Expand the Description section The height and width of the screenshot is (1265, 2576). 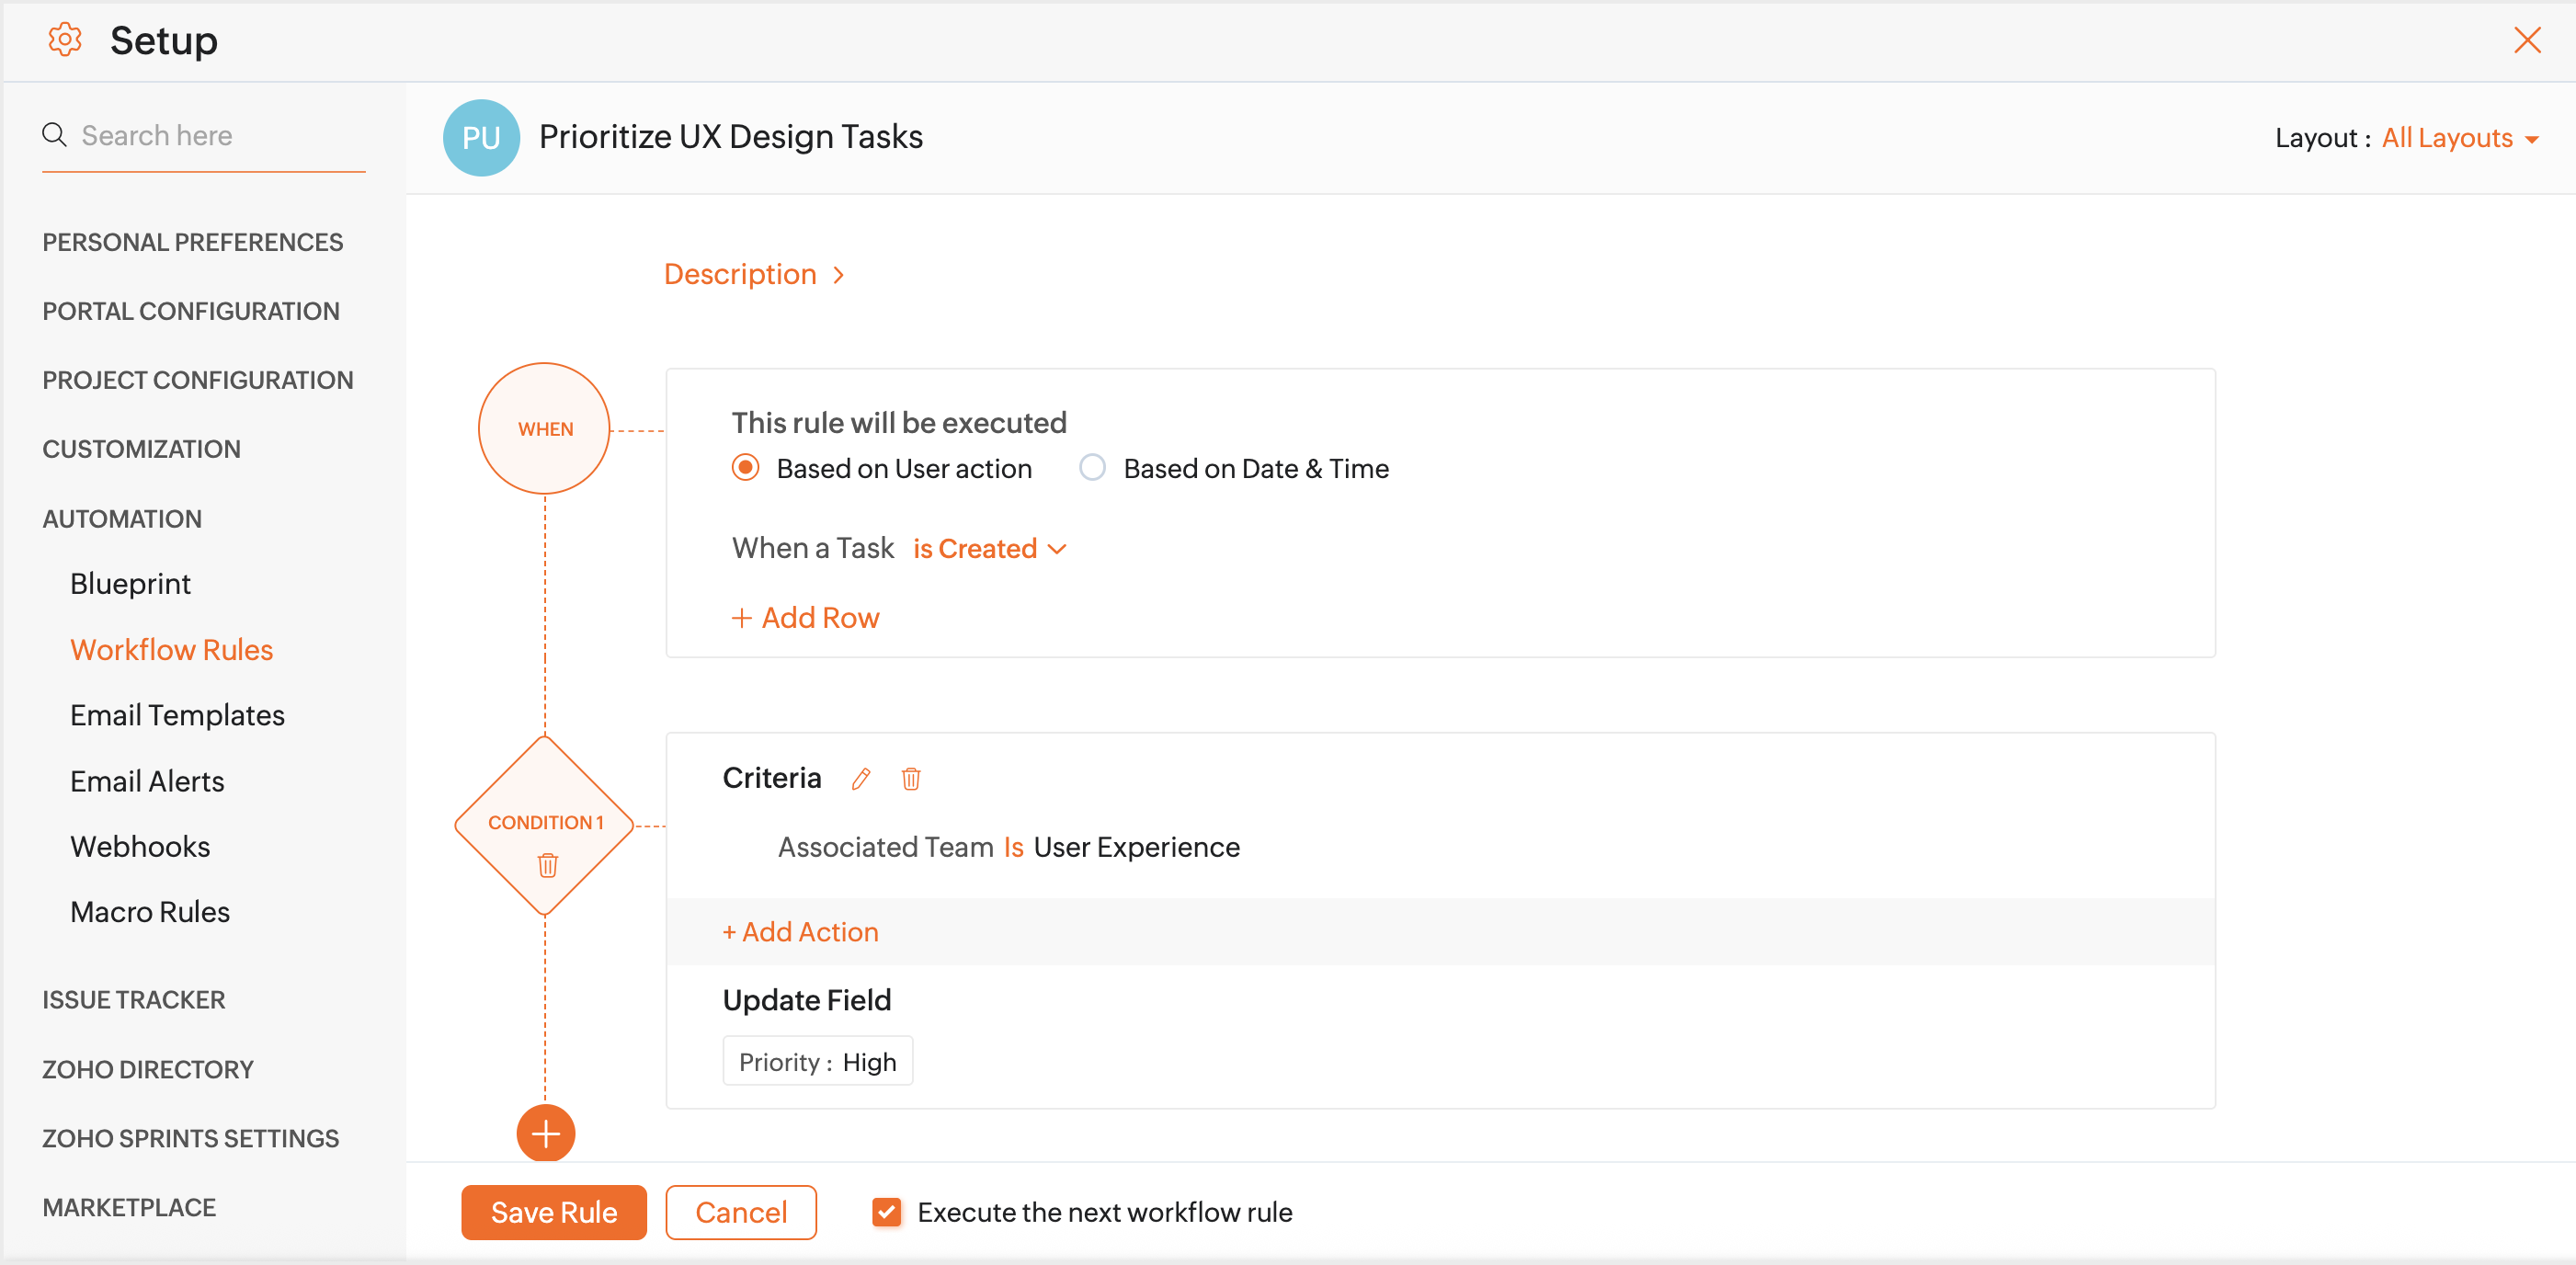[x=754, y=274]
